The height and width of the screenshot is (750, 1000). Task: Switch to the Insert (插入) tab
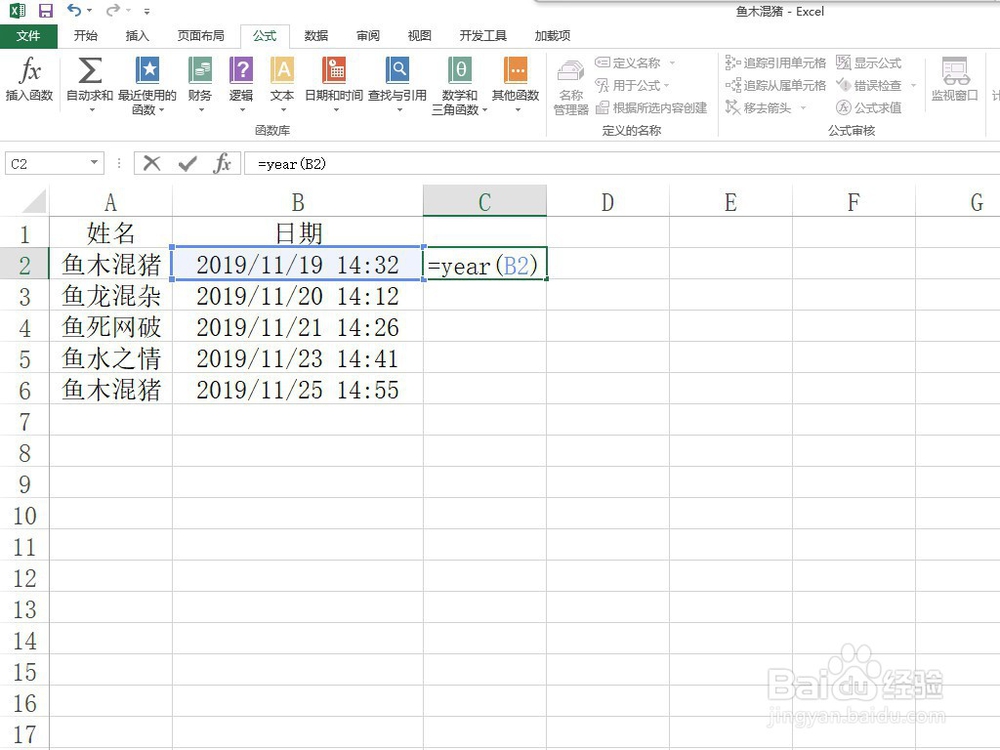pos(137,36)
